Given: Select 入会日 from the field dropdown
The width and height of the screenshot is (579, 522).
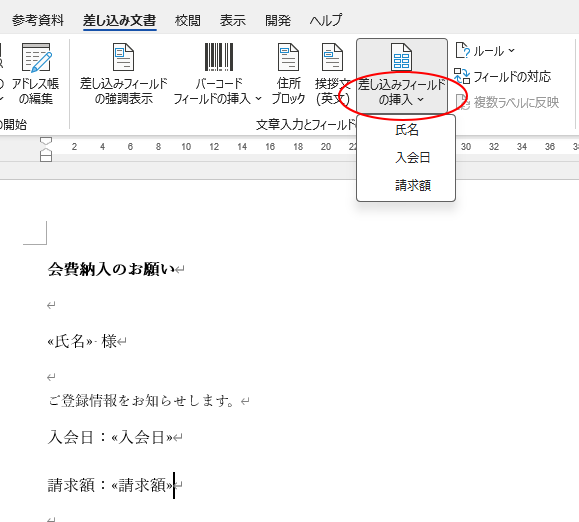Looking at the screenshot, I should (x=406, y=158).
